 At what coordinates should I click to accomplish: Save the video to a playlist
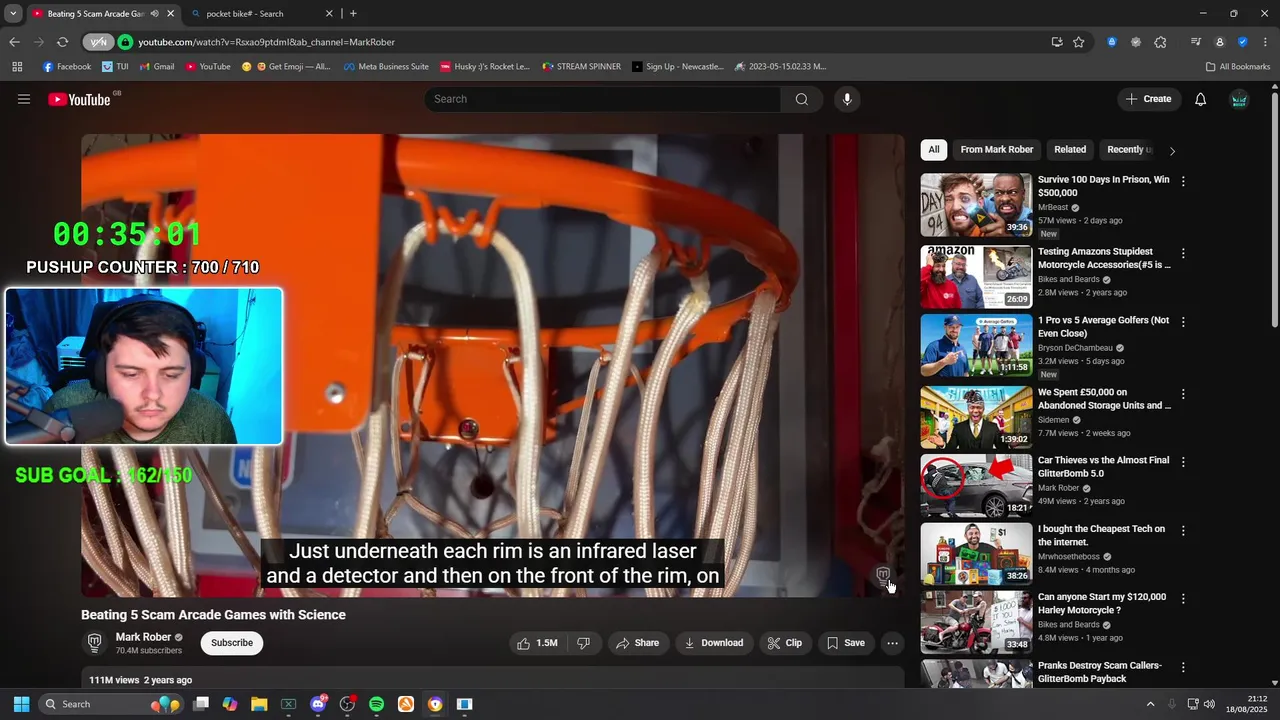845,643
